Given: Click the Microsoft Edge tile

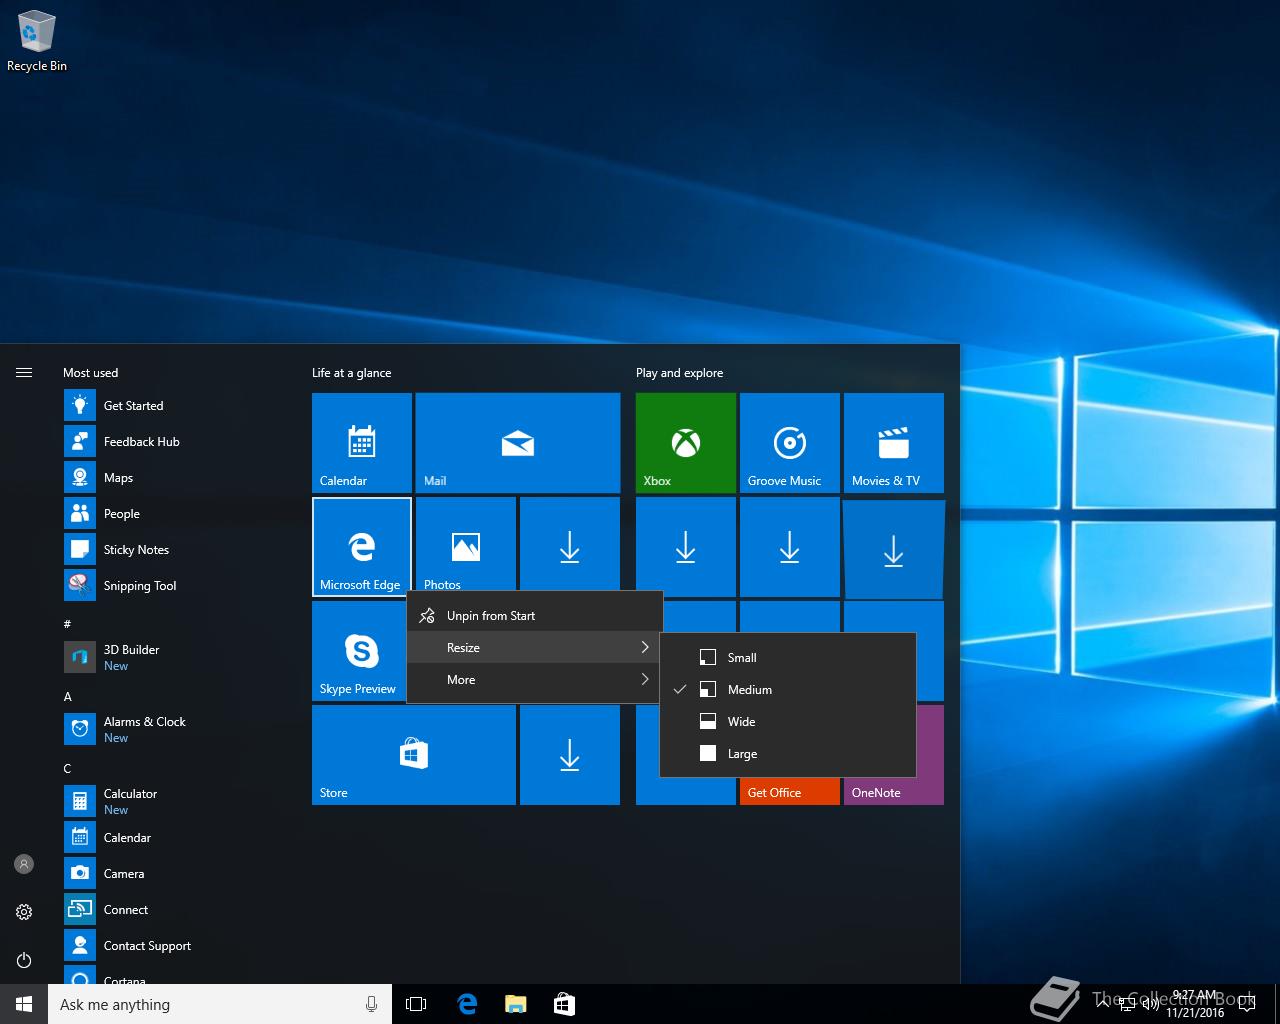Looking at the screenshot, I should click(x=362, y=546).
